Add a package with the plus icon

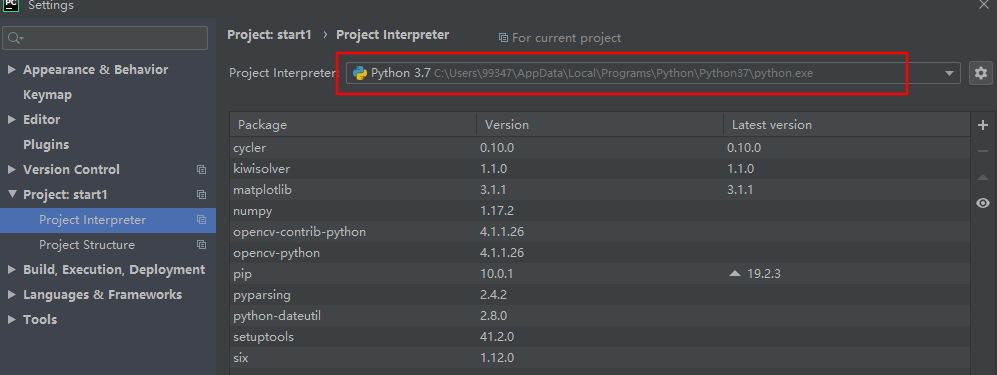pos(982,125)
